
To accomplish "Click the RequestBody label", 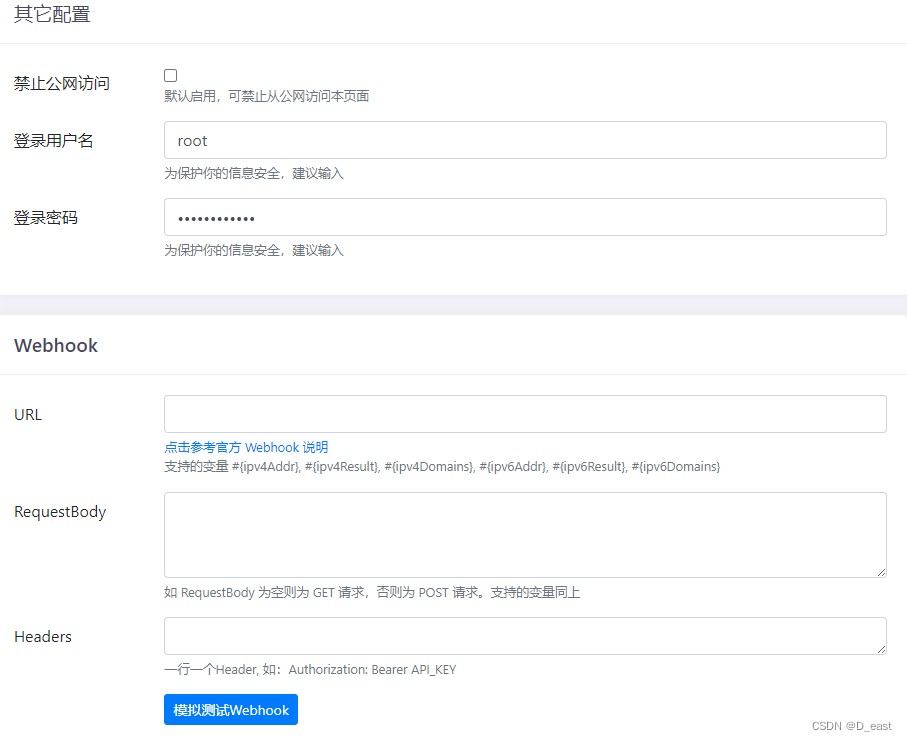I will click(x=60, y=512).
